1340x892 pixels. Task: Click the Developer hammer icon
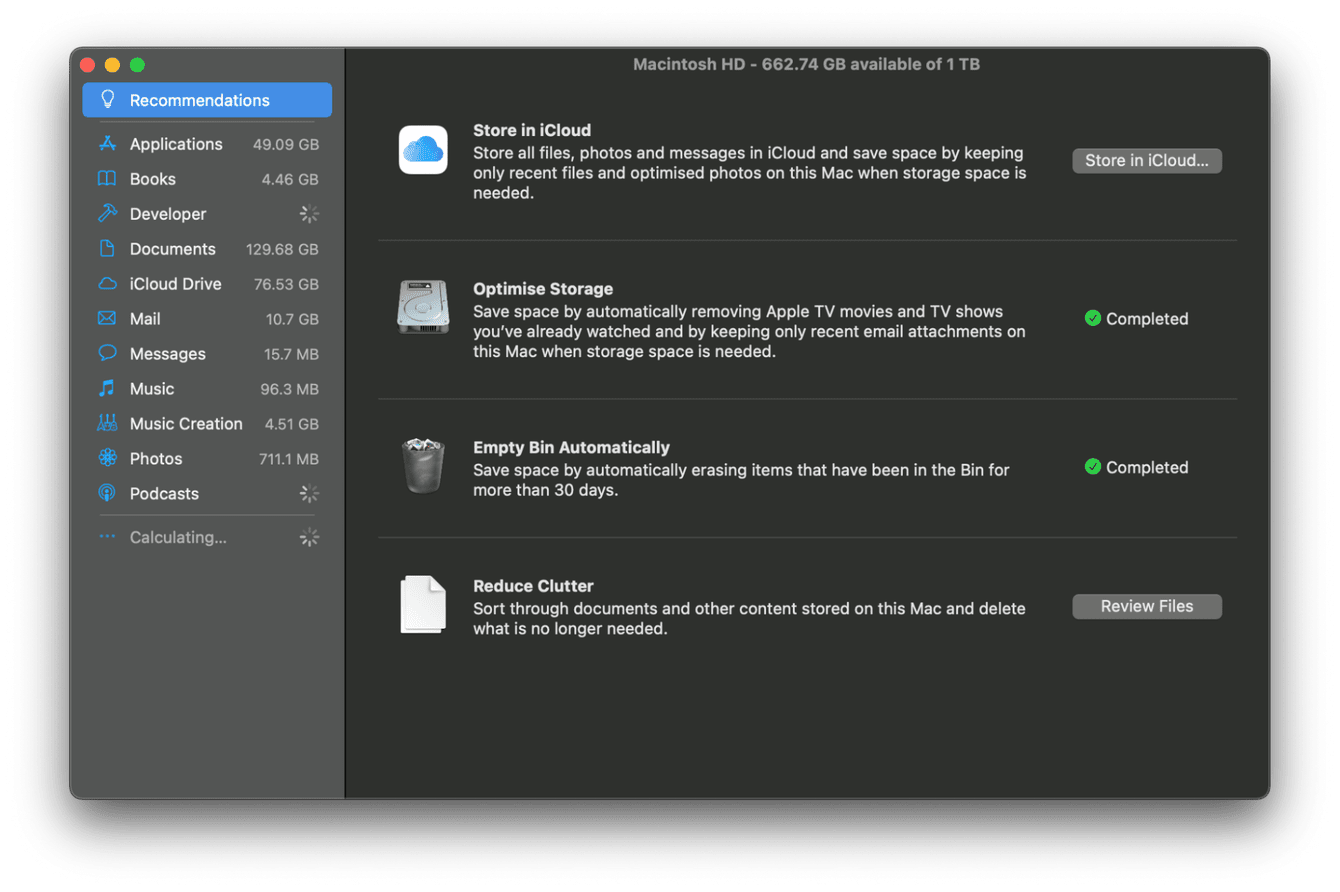coord(107,214)
